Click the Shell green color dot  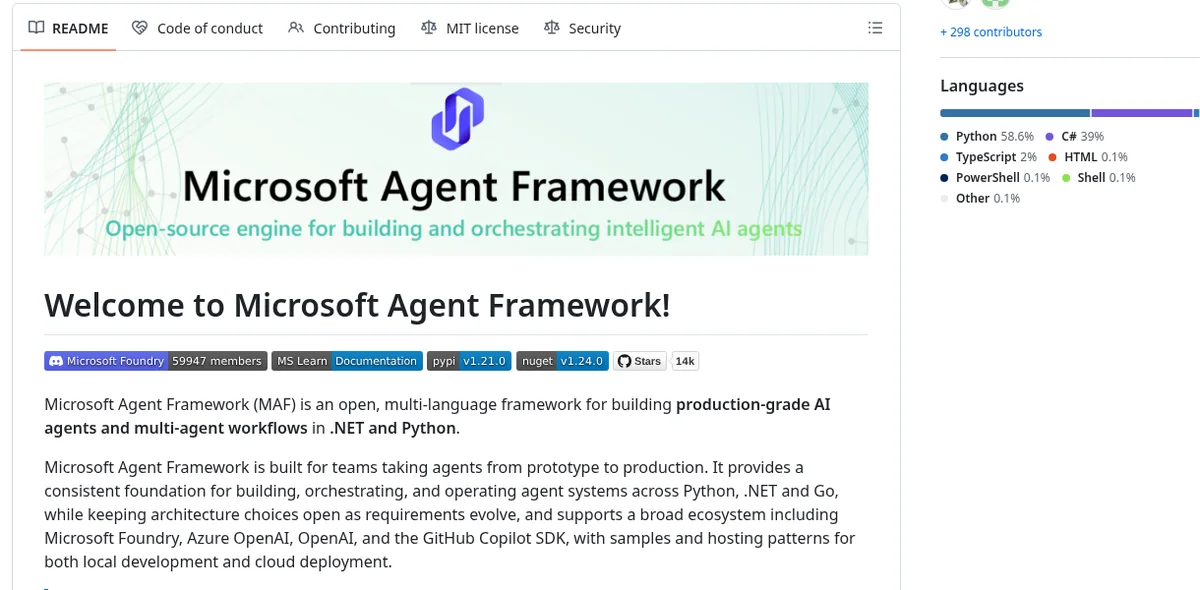[x=1067, y=178]
